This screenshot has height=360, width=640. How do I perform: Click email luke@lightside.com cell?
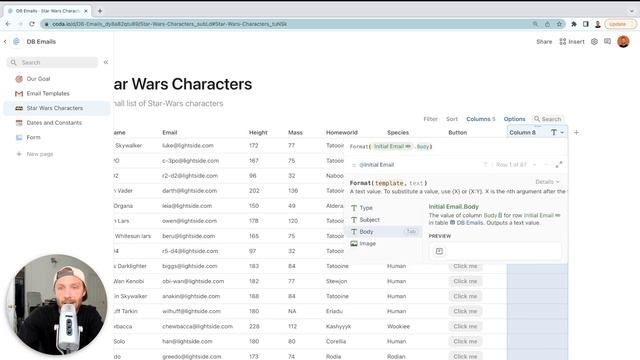point(188,146)
